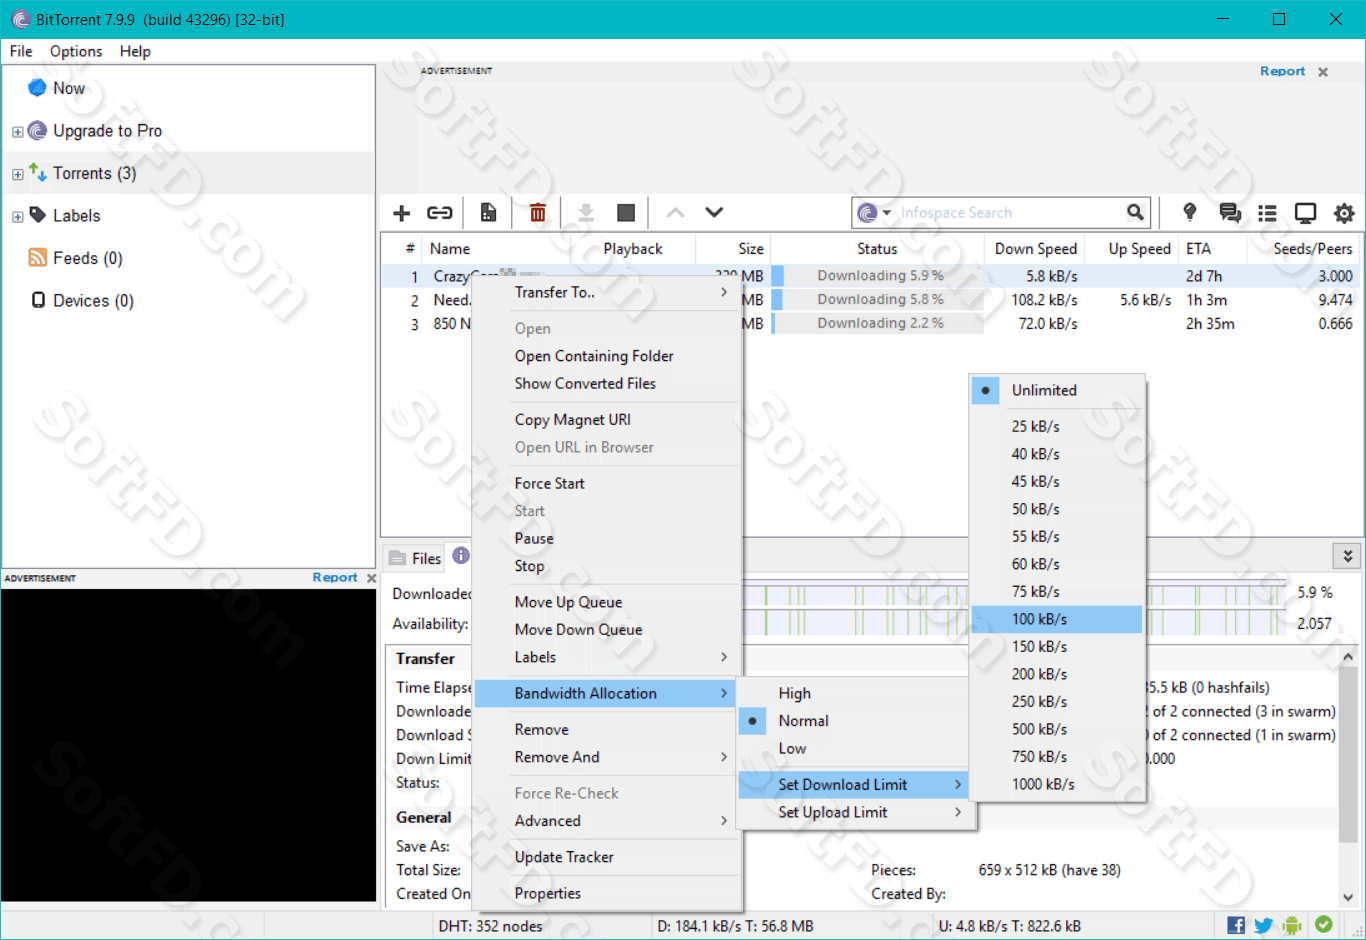The image size is (1366, 940).
Task: Click the Start Torrent download arrow icon
Action: pyautogui.click(x=586, y=213)
